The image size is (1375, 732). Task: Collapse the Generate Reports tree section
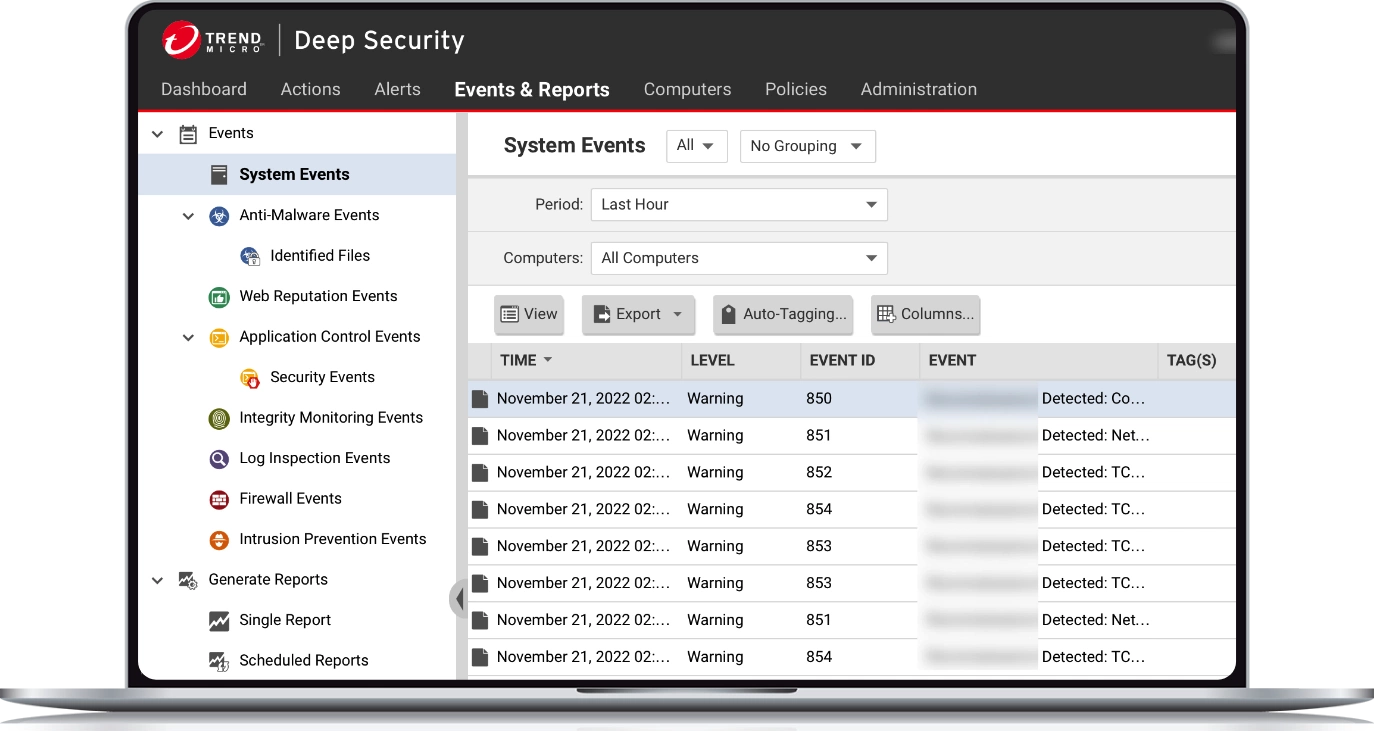[x=157, y=580]
